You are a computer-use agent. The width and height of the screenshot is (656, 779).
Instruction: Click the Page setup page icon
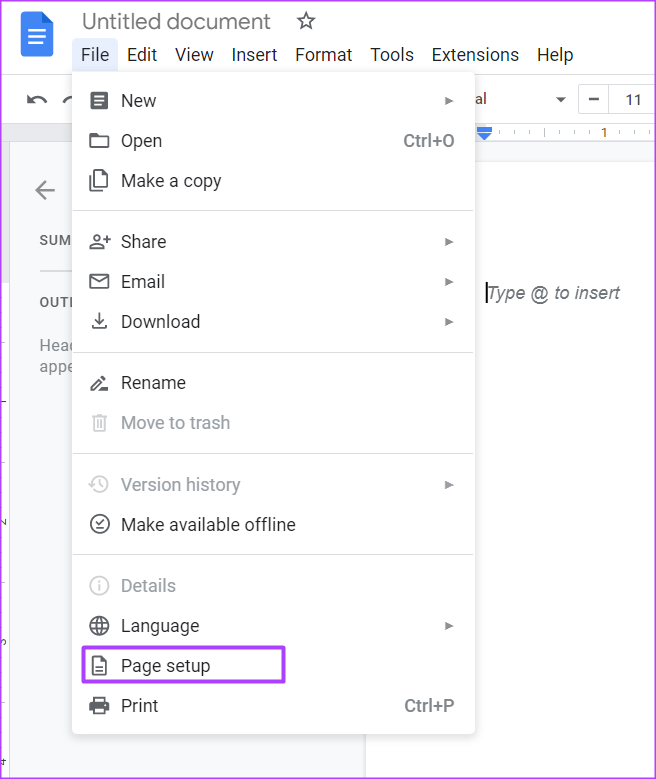click(x=99, y=666)
